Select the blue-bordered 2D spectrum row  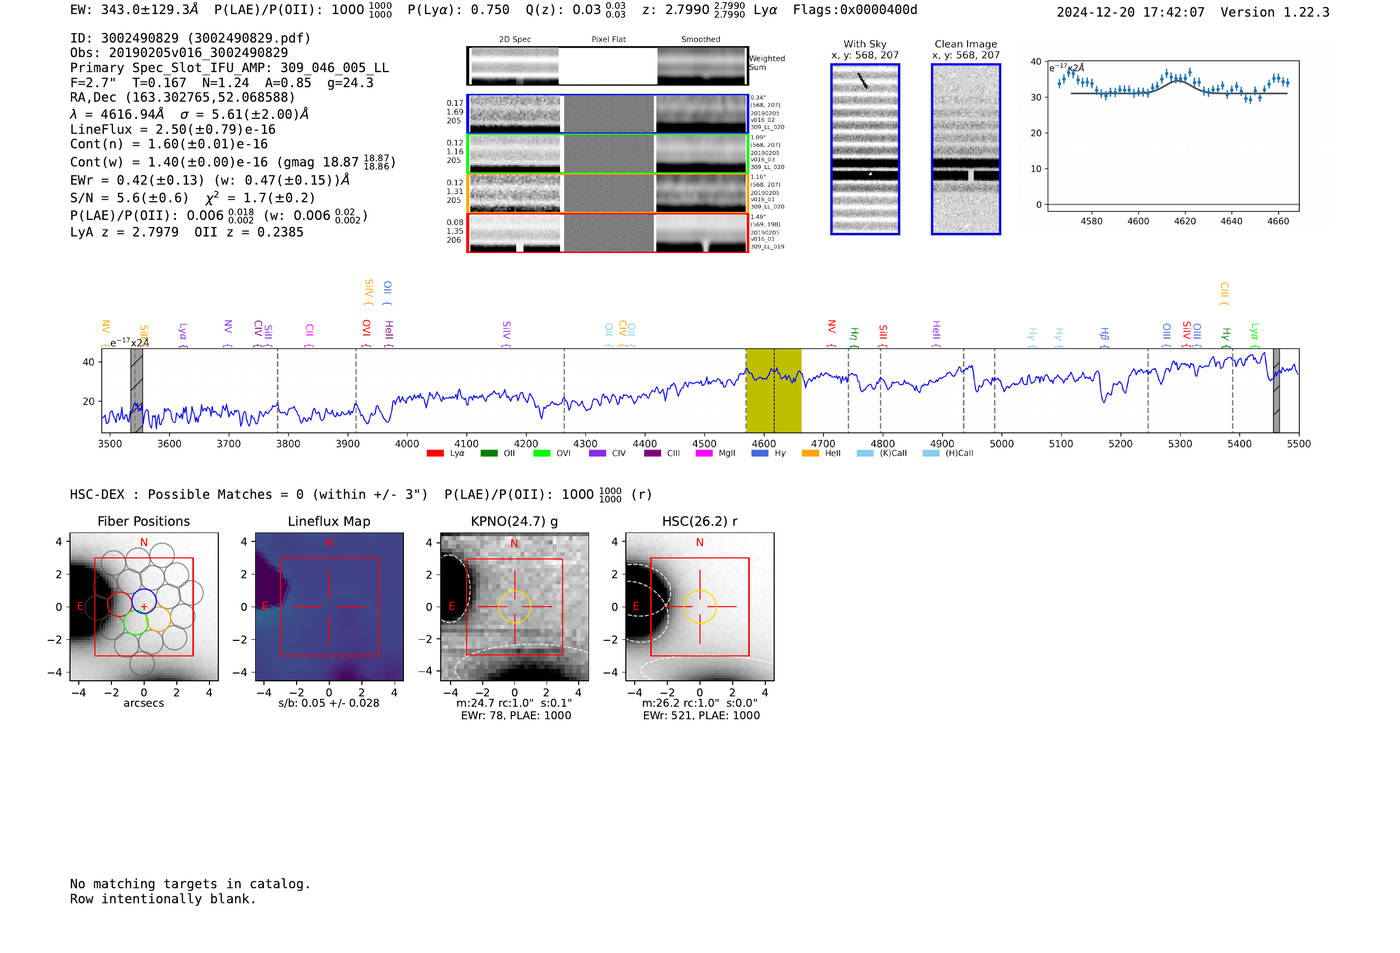coord(608,114)
